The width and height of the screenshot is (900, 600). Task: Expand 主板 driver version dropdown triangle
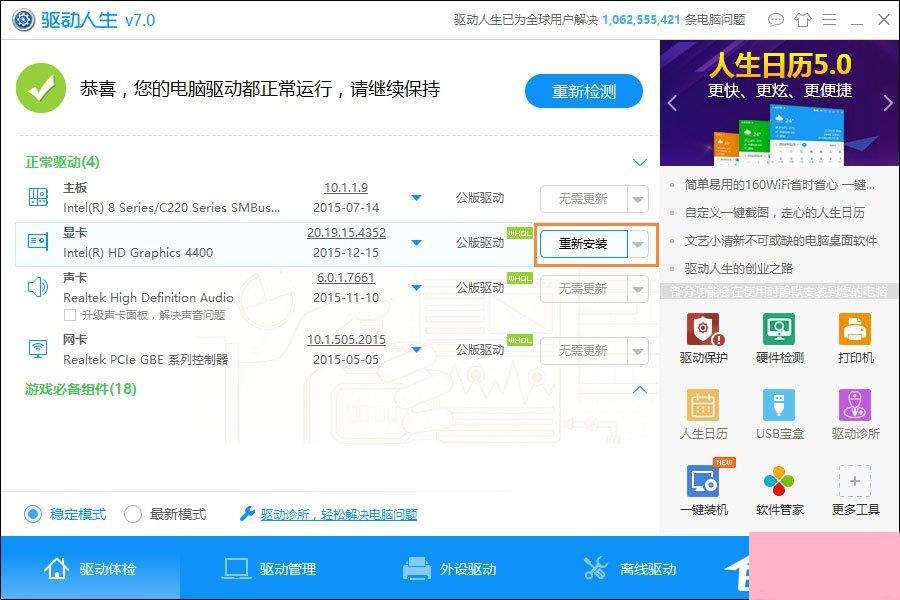coord(417,198)
